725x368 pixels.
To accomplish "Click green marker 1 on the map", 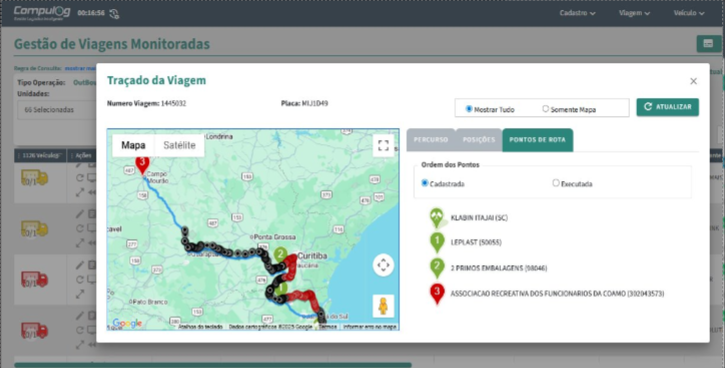I will click(x=280, y=288).
